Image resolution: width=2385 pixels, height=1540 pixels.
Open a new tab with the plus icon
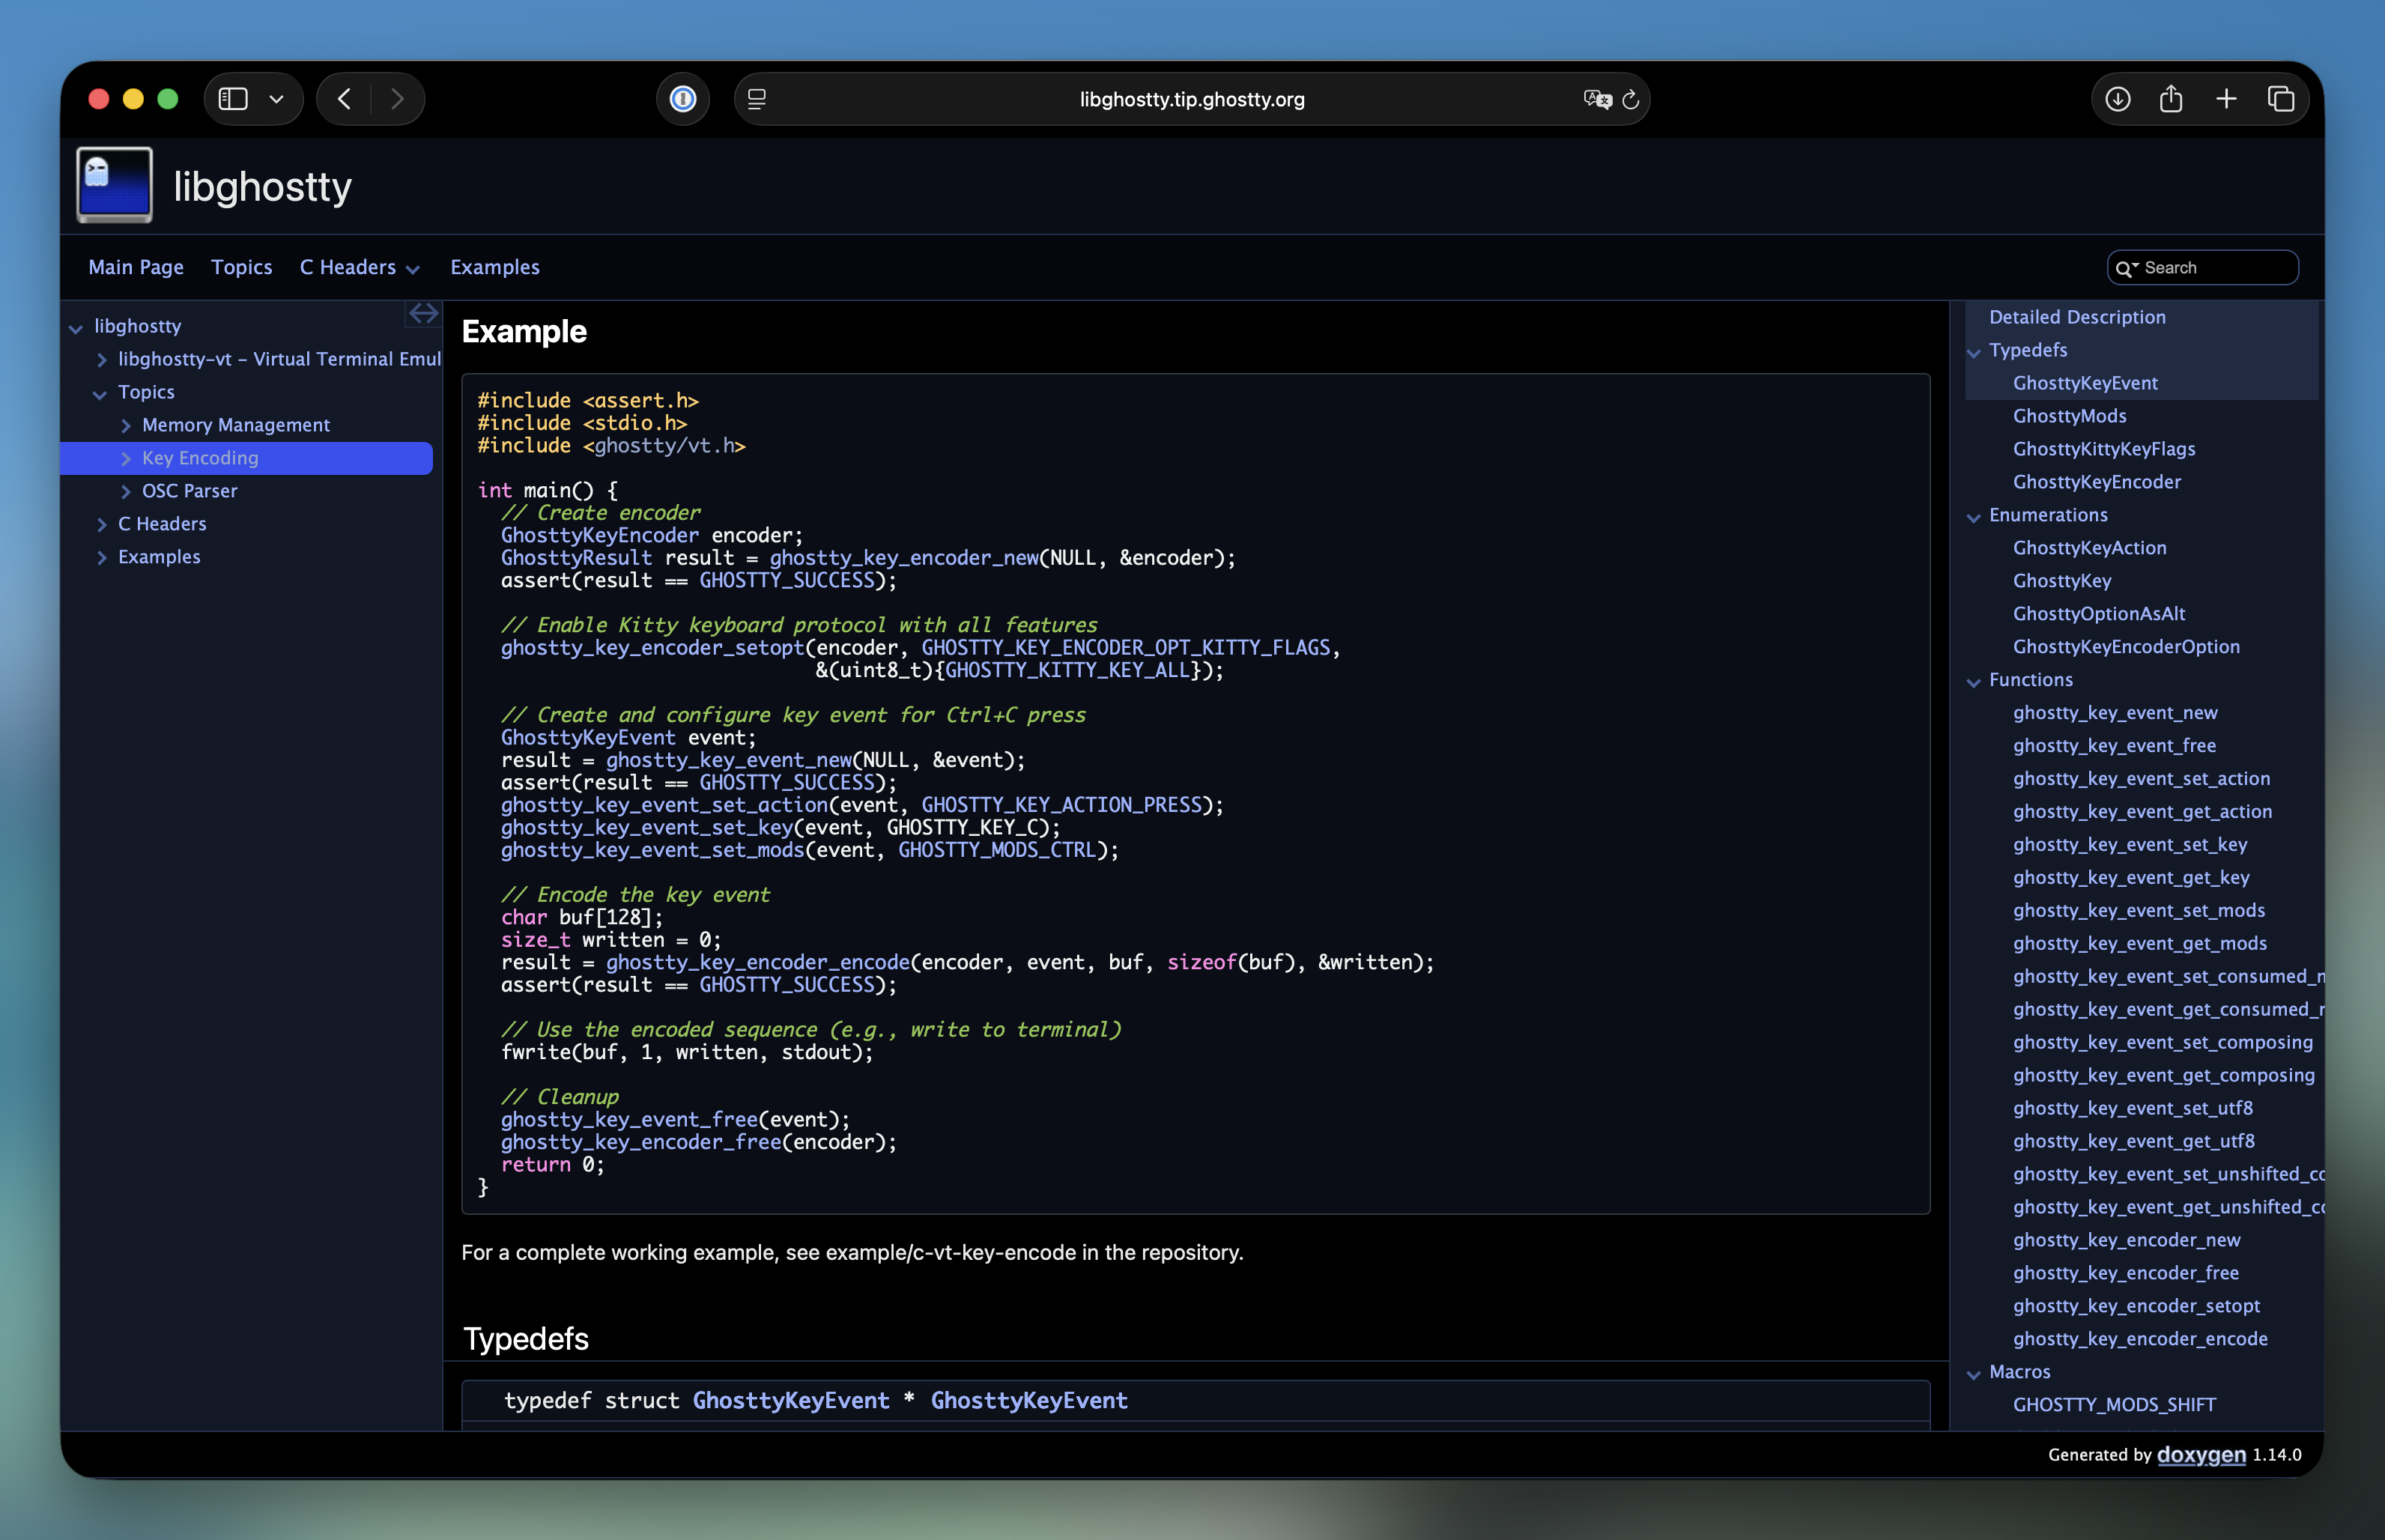click(x=2226, y=99)
